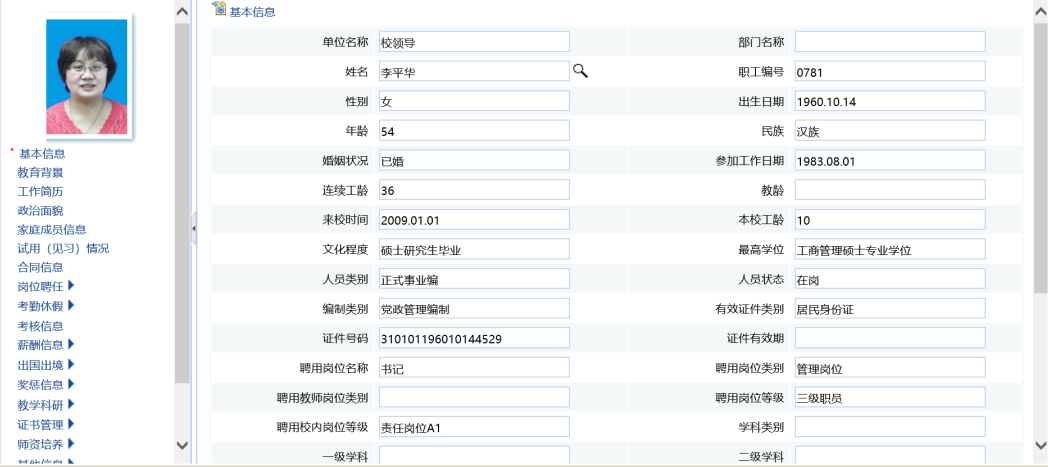Collapse the sidebar using the splitter handle
The image size is (1048, 467).
pyautogui.click(x=194, y=229)
